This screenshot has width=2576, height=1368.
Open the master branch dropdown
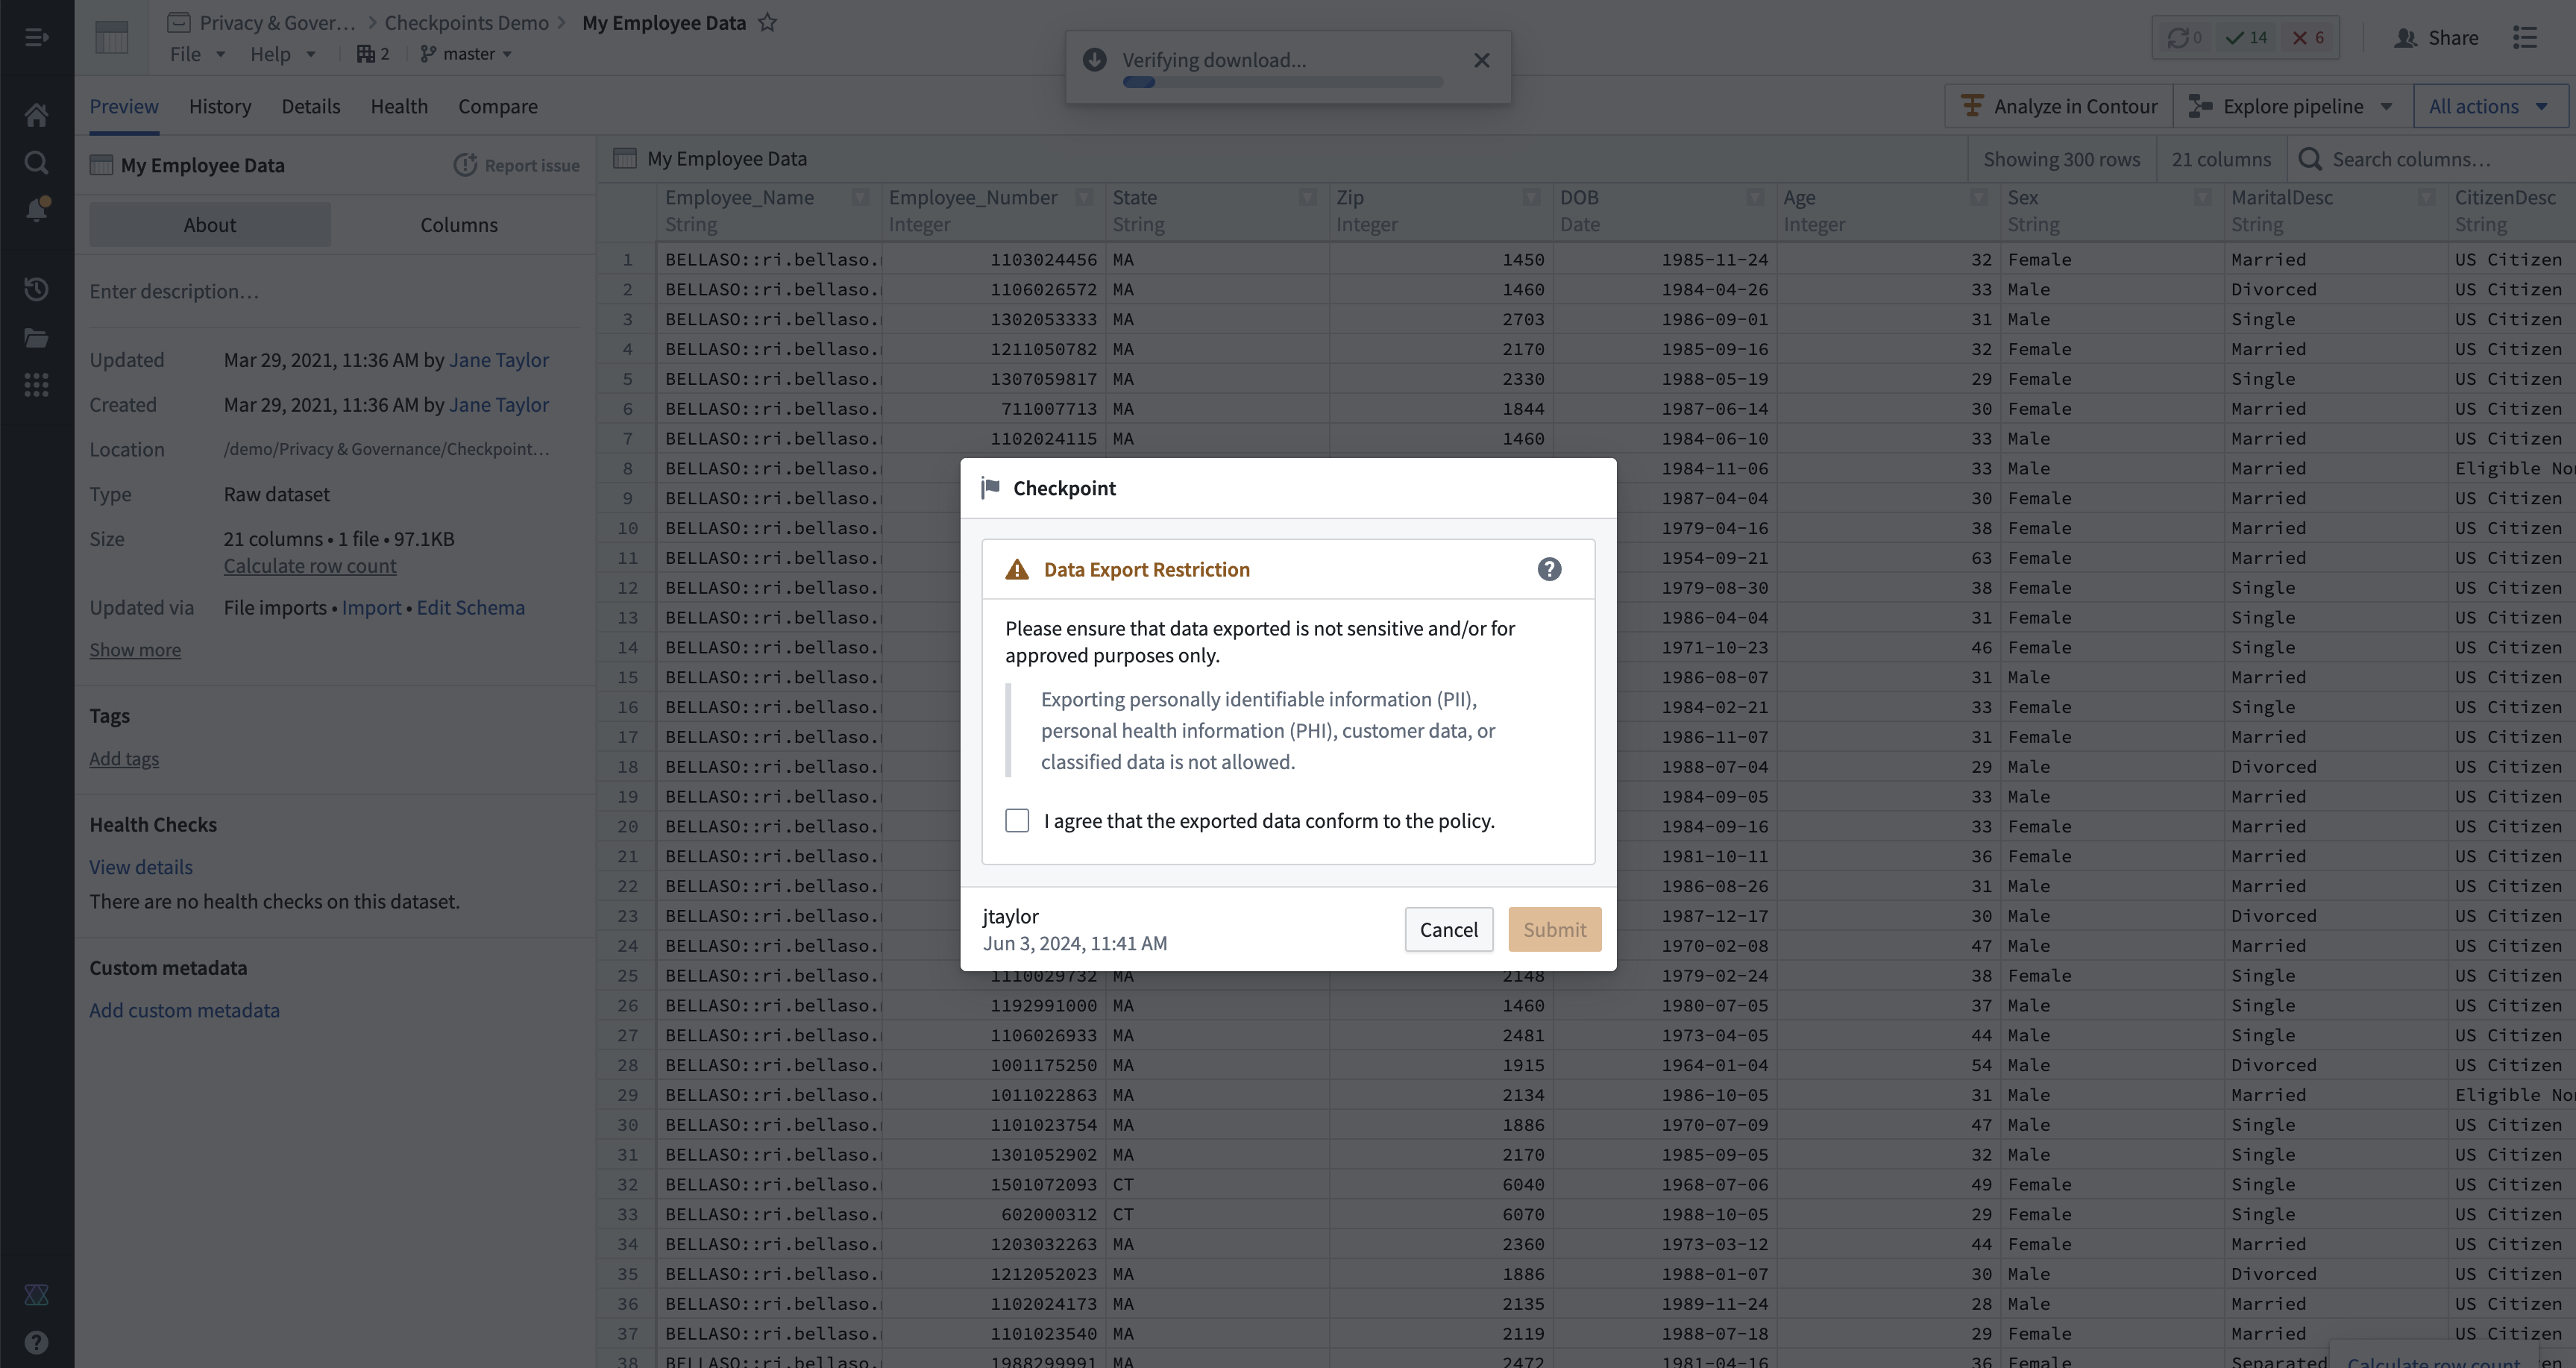pos(466,54)
